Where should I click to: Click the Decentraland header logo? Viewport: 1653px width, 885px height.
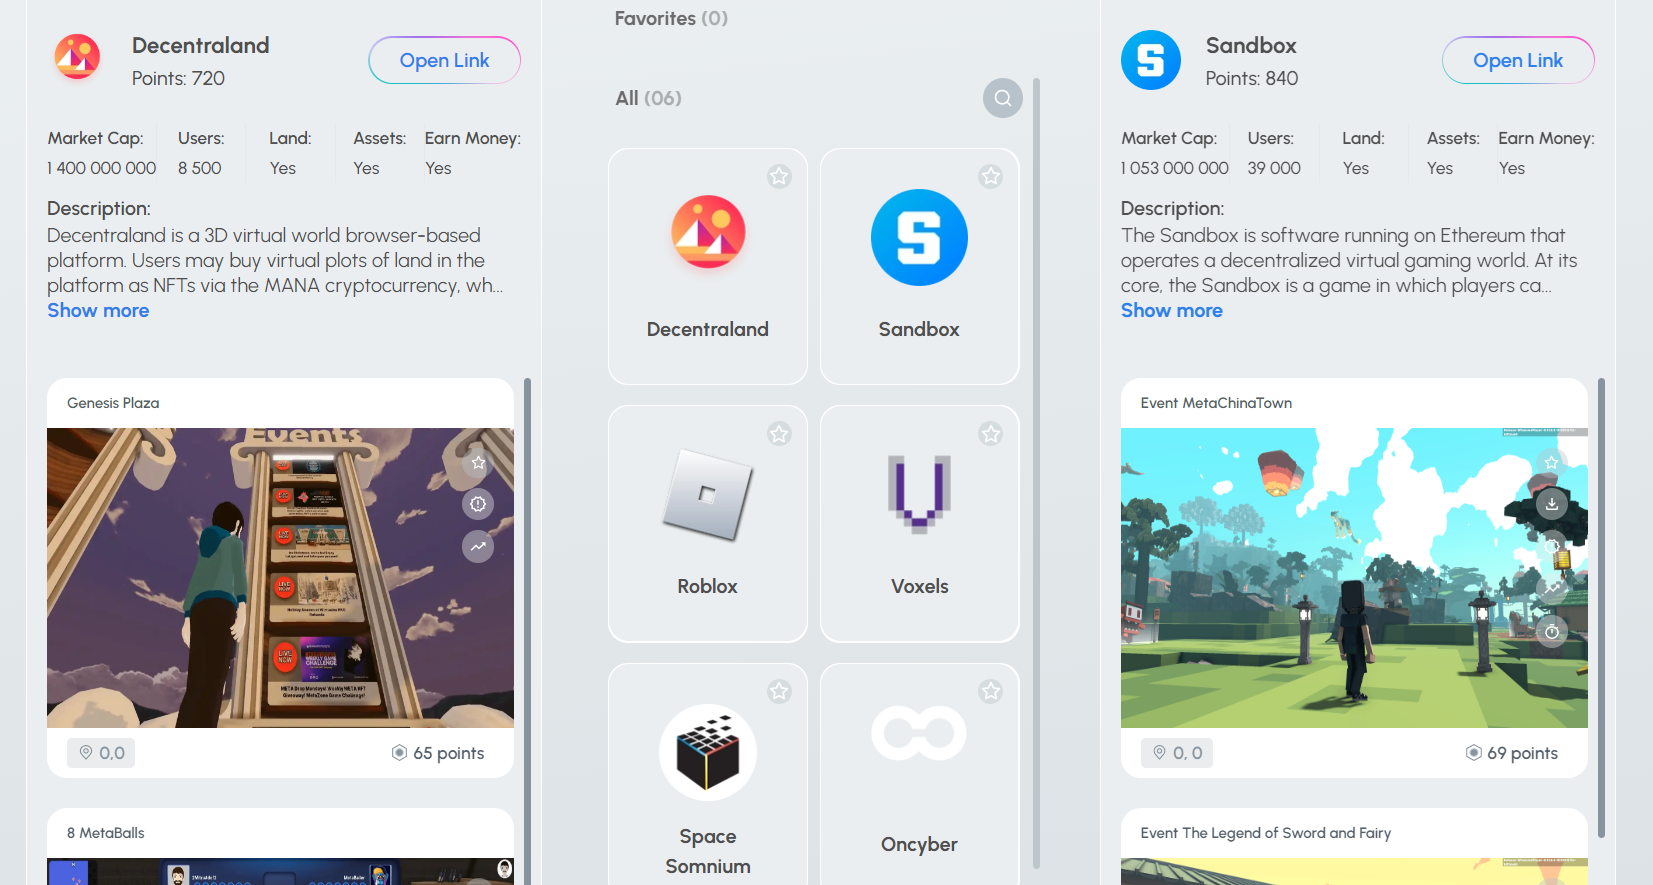point(77,56)
